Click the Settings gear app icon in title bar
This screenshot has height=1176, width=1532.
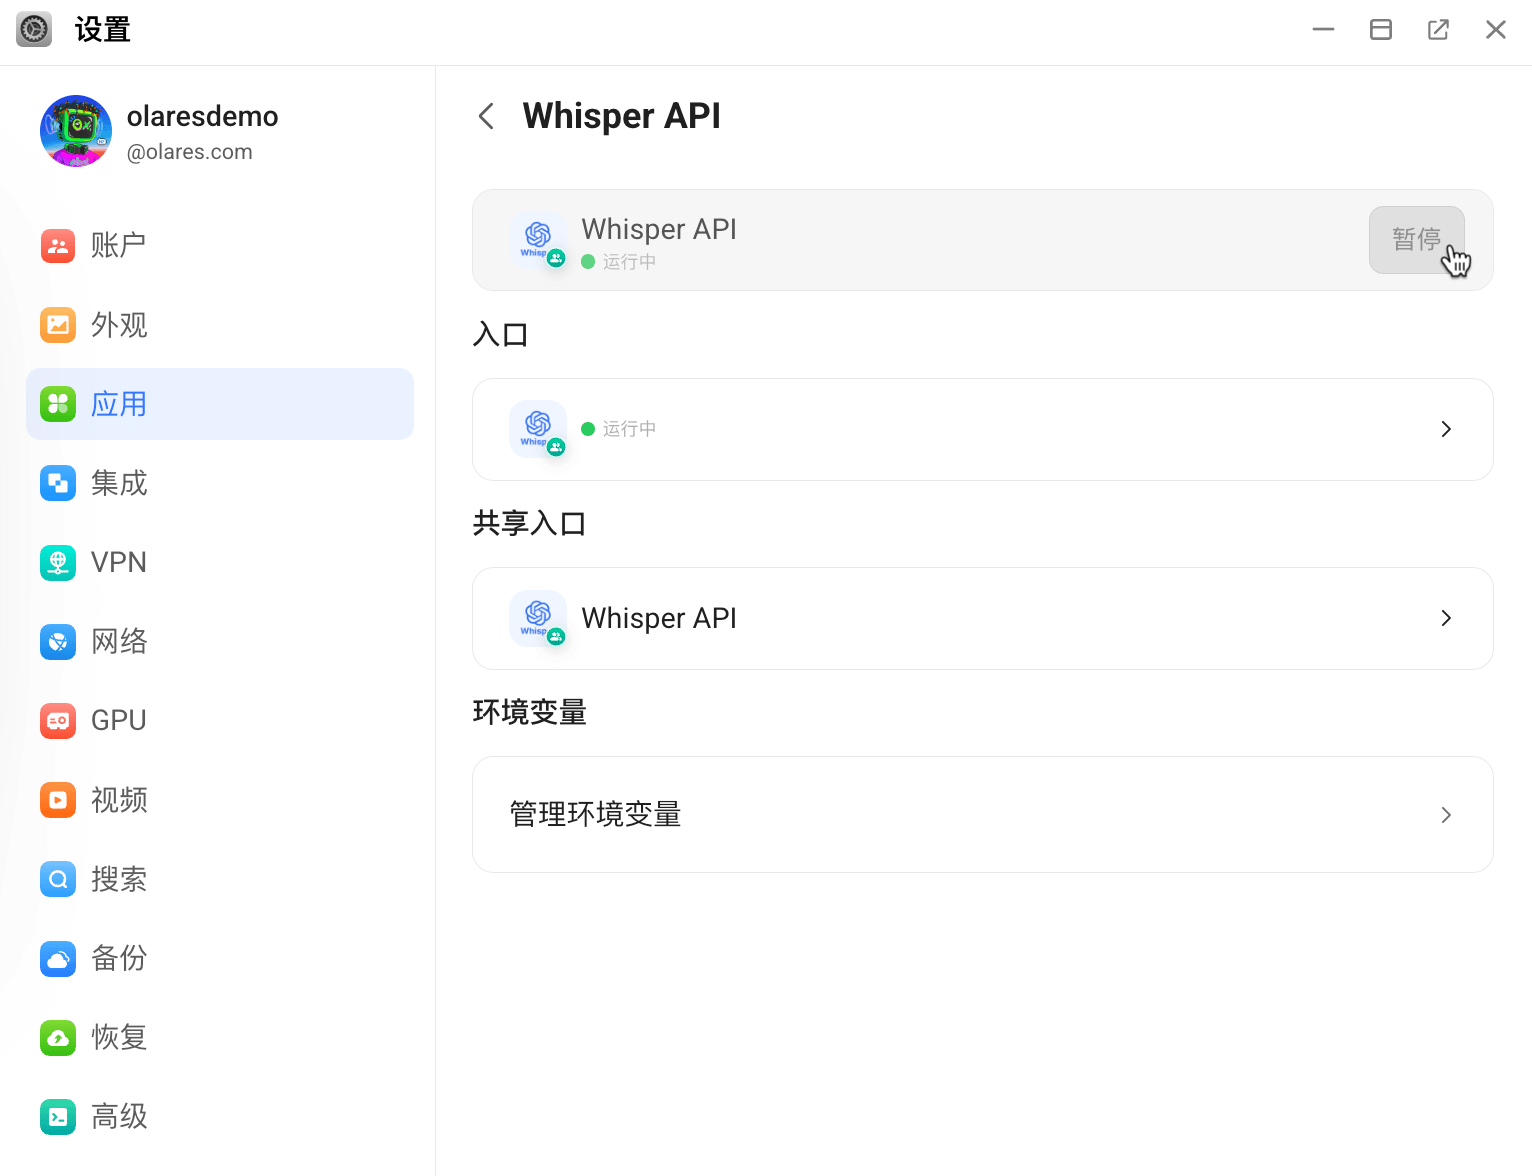[34, 30]
